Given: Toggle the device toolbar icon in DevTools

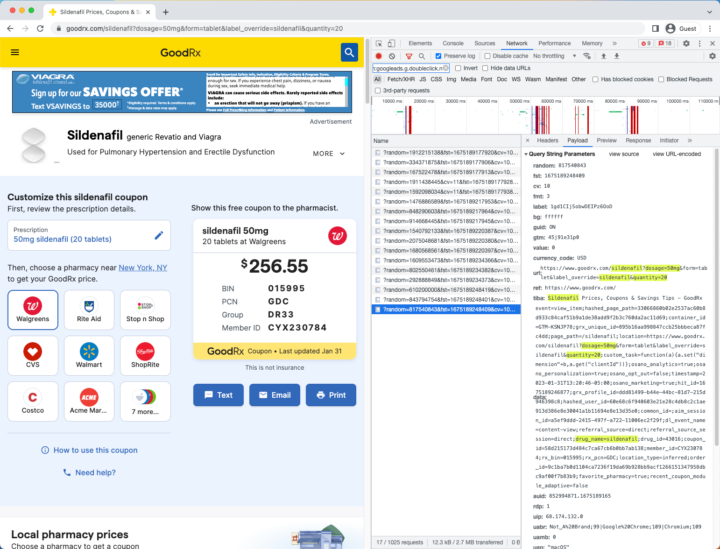Looking at the screenshot, I should coord(391,43).
